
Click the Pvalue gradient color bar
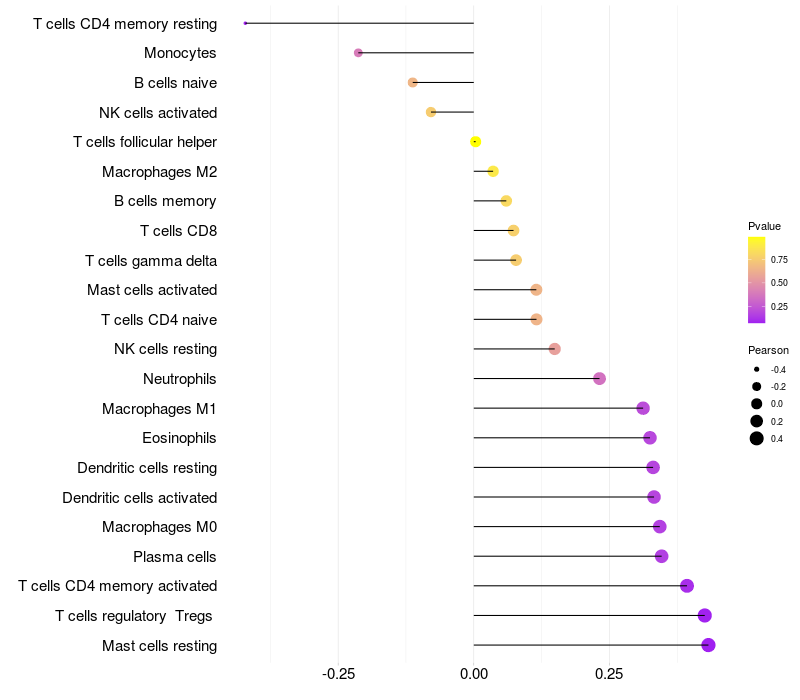click(x=757, y=280)
